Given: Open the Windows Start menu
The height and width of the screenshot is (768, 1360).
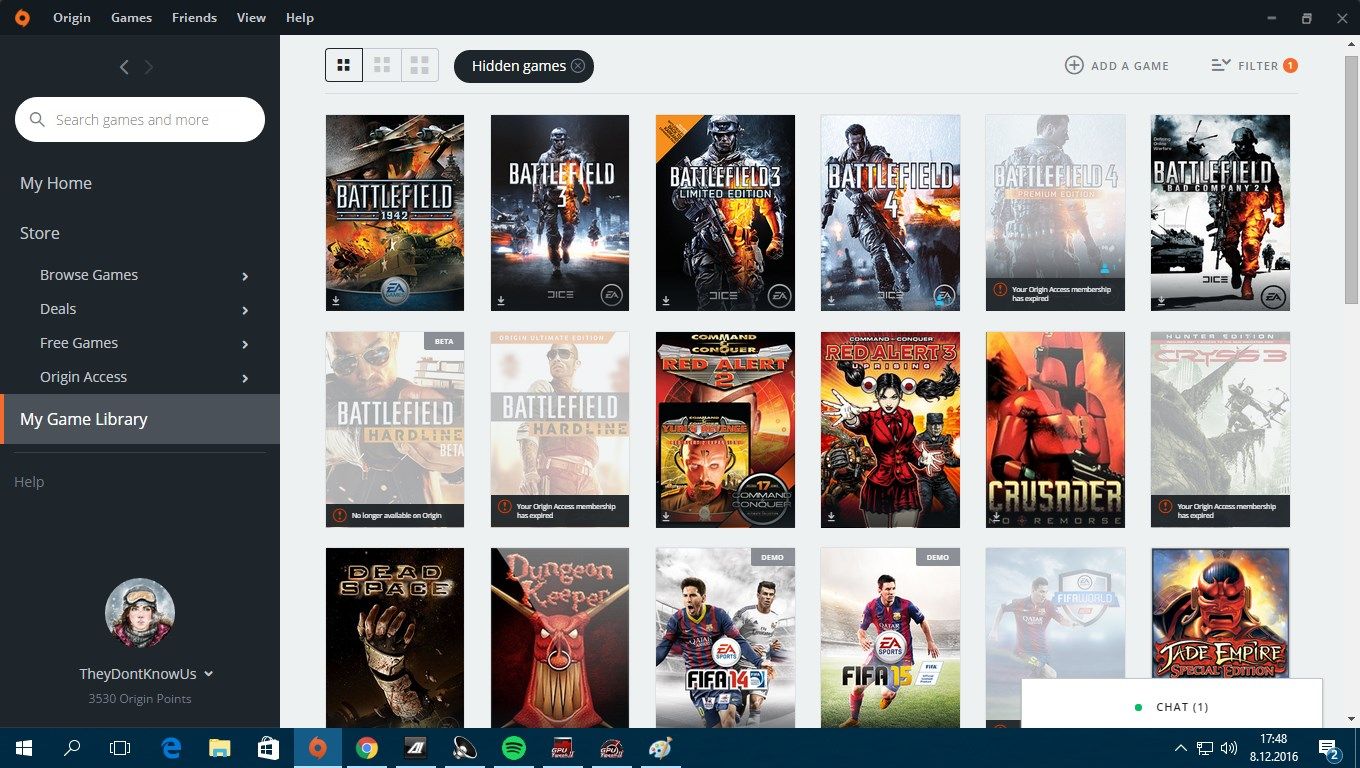Looking at the screenshot, I should 23,747.
